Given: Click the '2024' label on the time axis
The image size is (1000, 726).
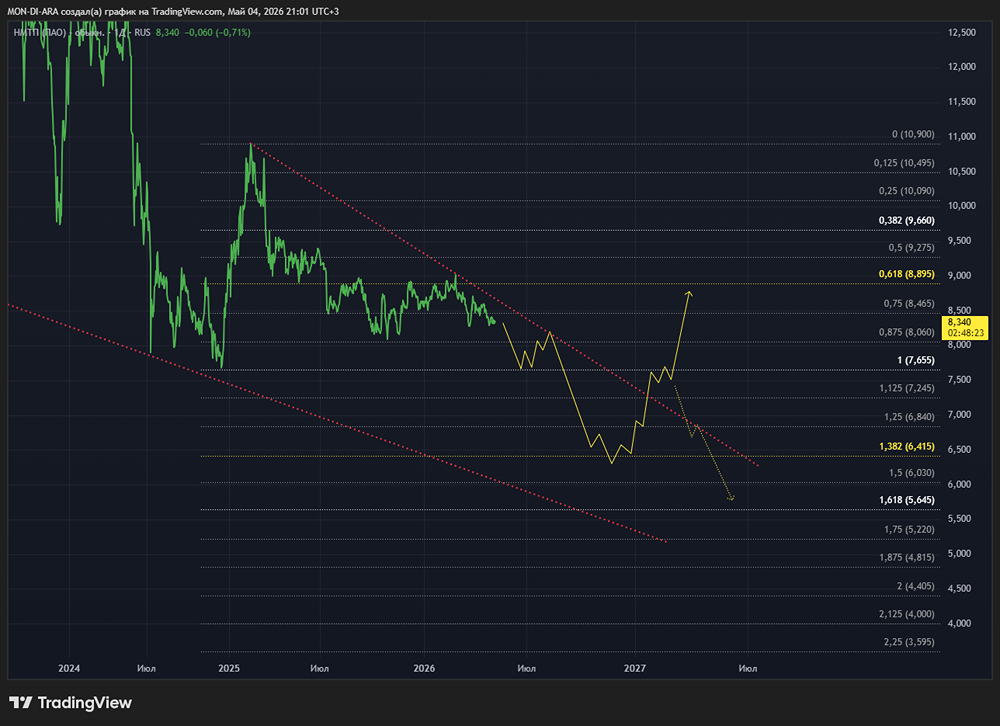Looking at the screenshot, I should click(69, 668).
